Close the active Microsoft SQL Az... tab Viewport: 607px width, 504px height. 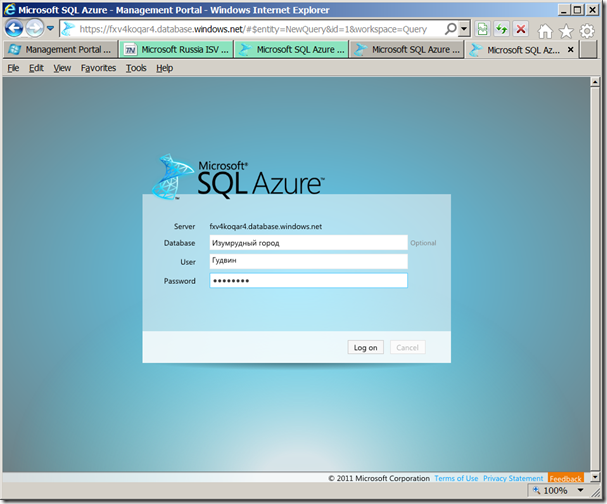point(570,50)
